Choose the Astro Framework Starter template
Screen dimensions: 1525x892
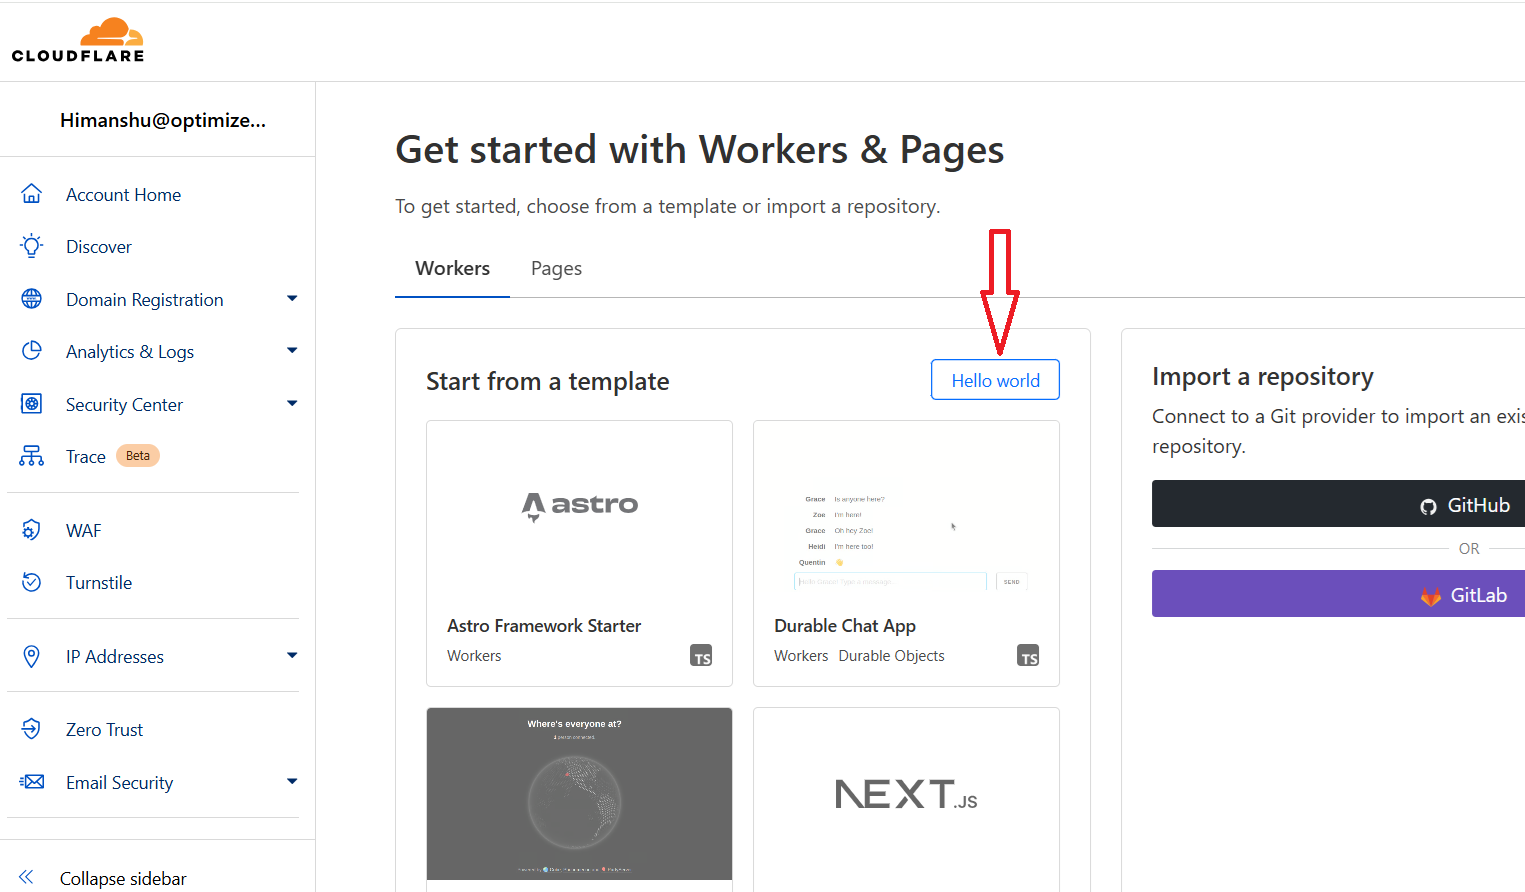tap(579, 553)
